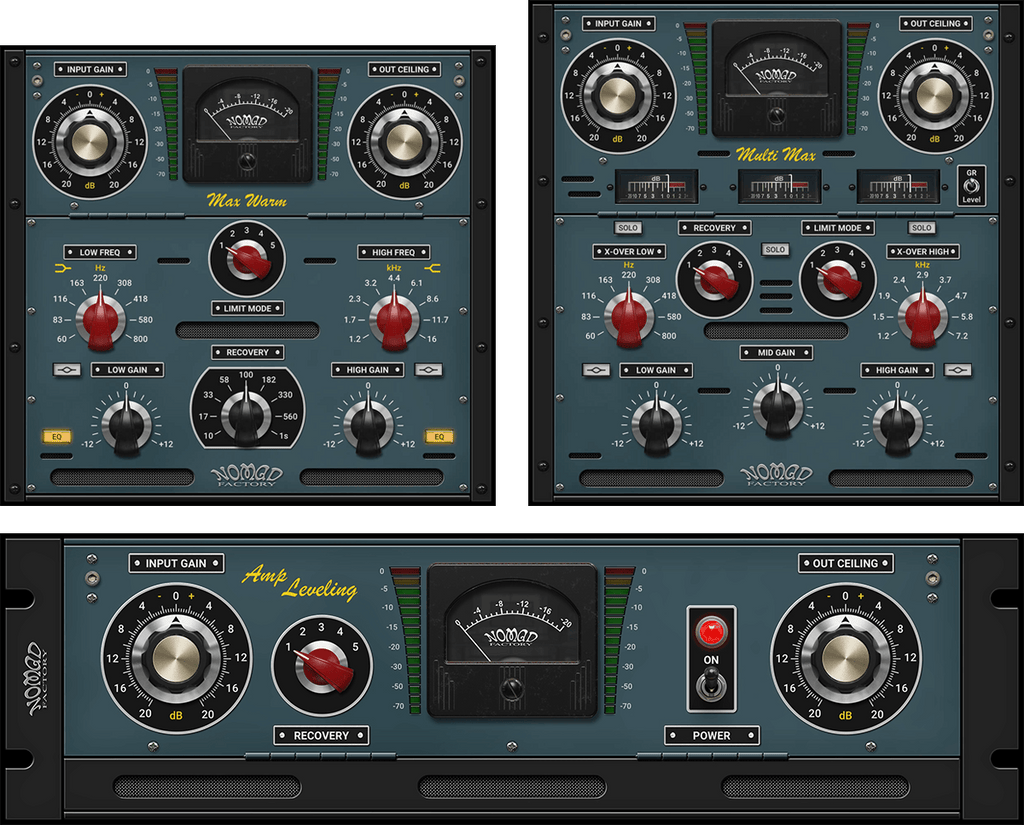Solo the high band in Multi Max

[x=921, y=228]
